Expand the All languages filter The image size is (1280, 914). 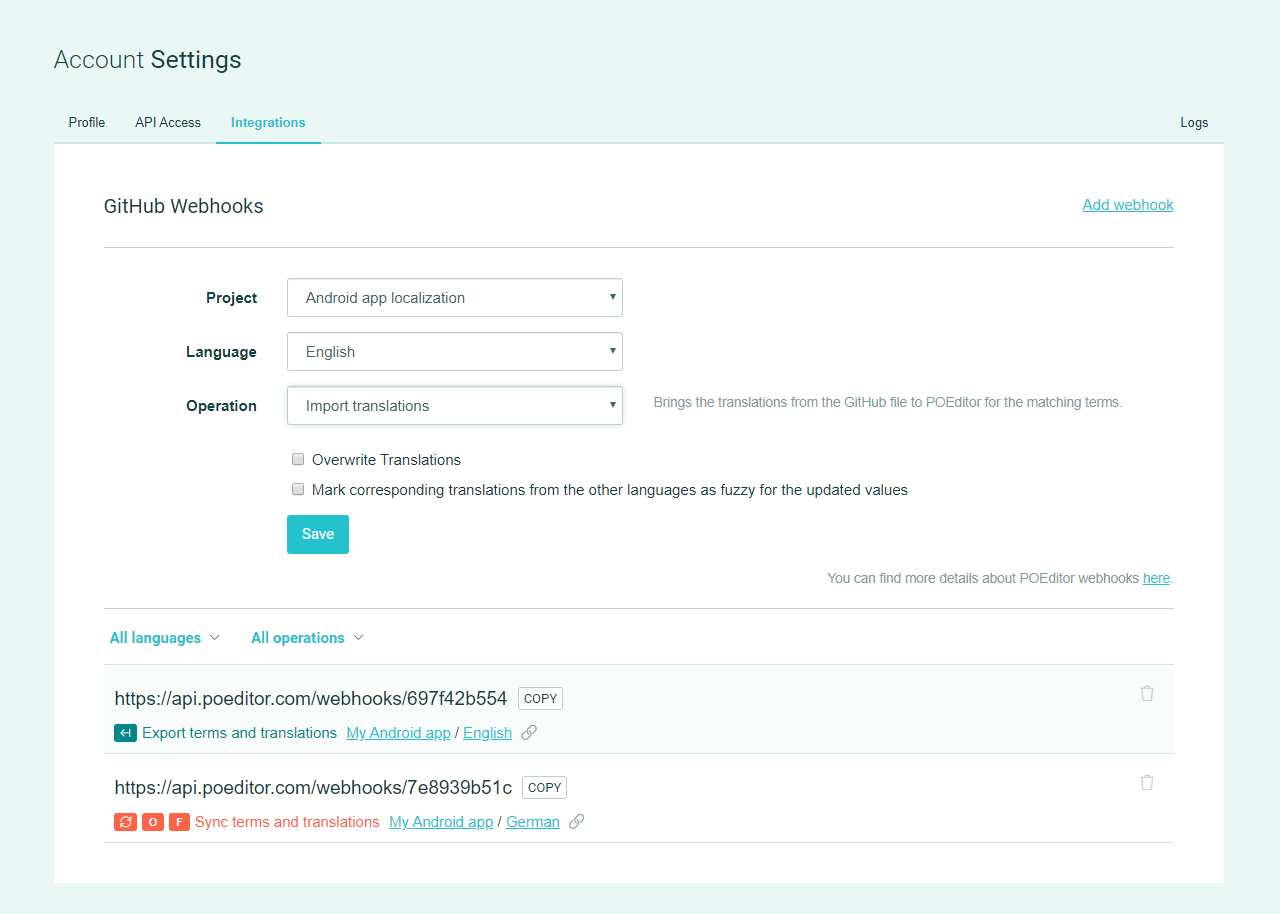coord(165,638)
